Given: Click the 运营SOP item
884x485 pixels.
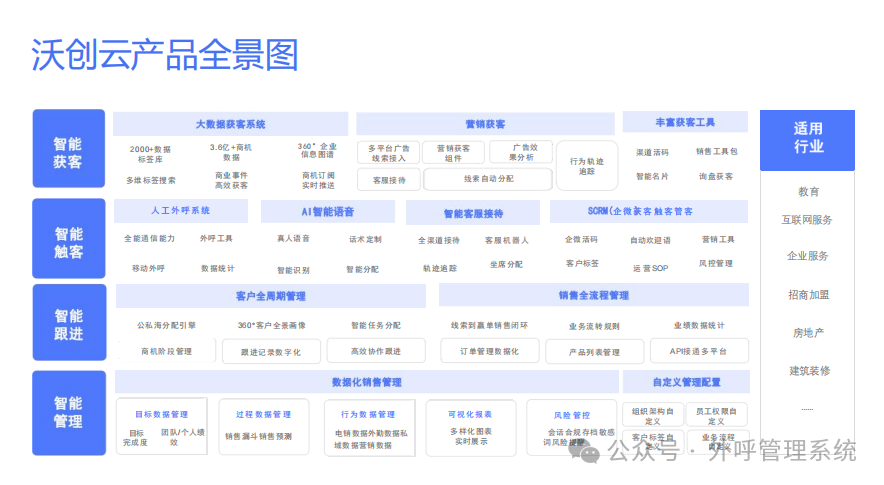Looking at the screenshot, I should (651, 268).
